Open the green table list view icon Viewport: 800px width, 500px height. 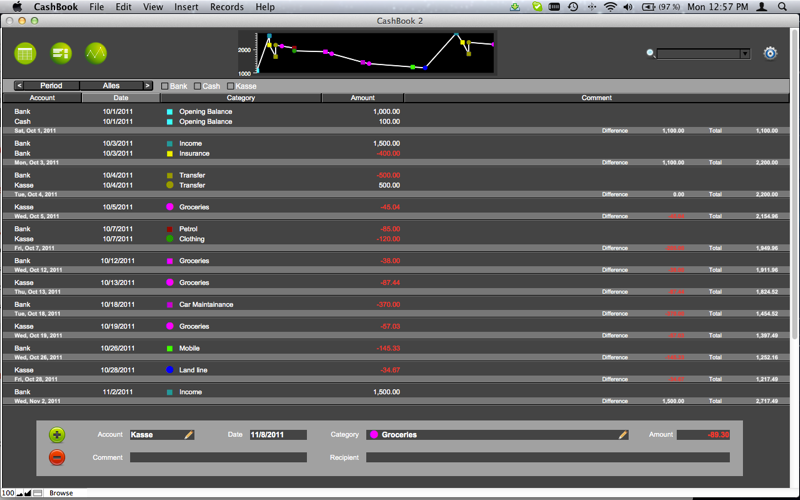(x=26, y=53)
